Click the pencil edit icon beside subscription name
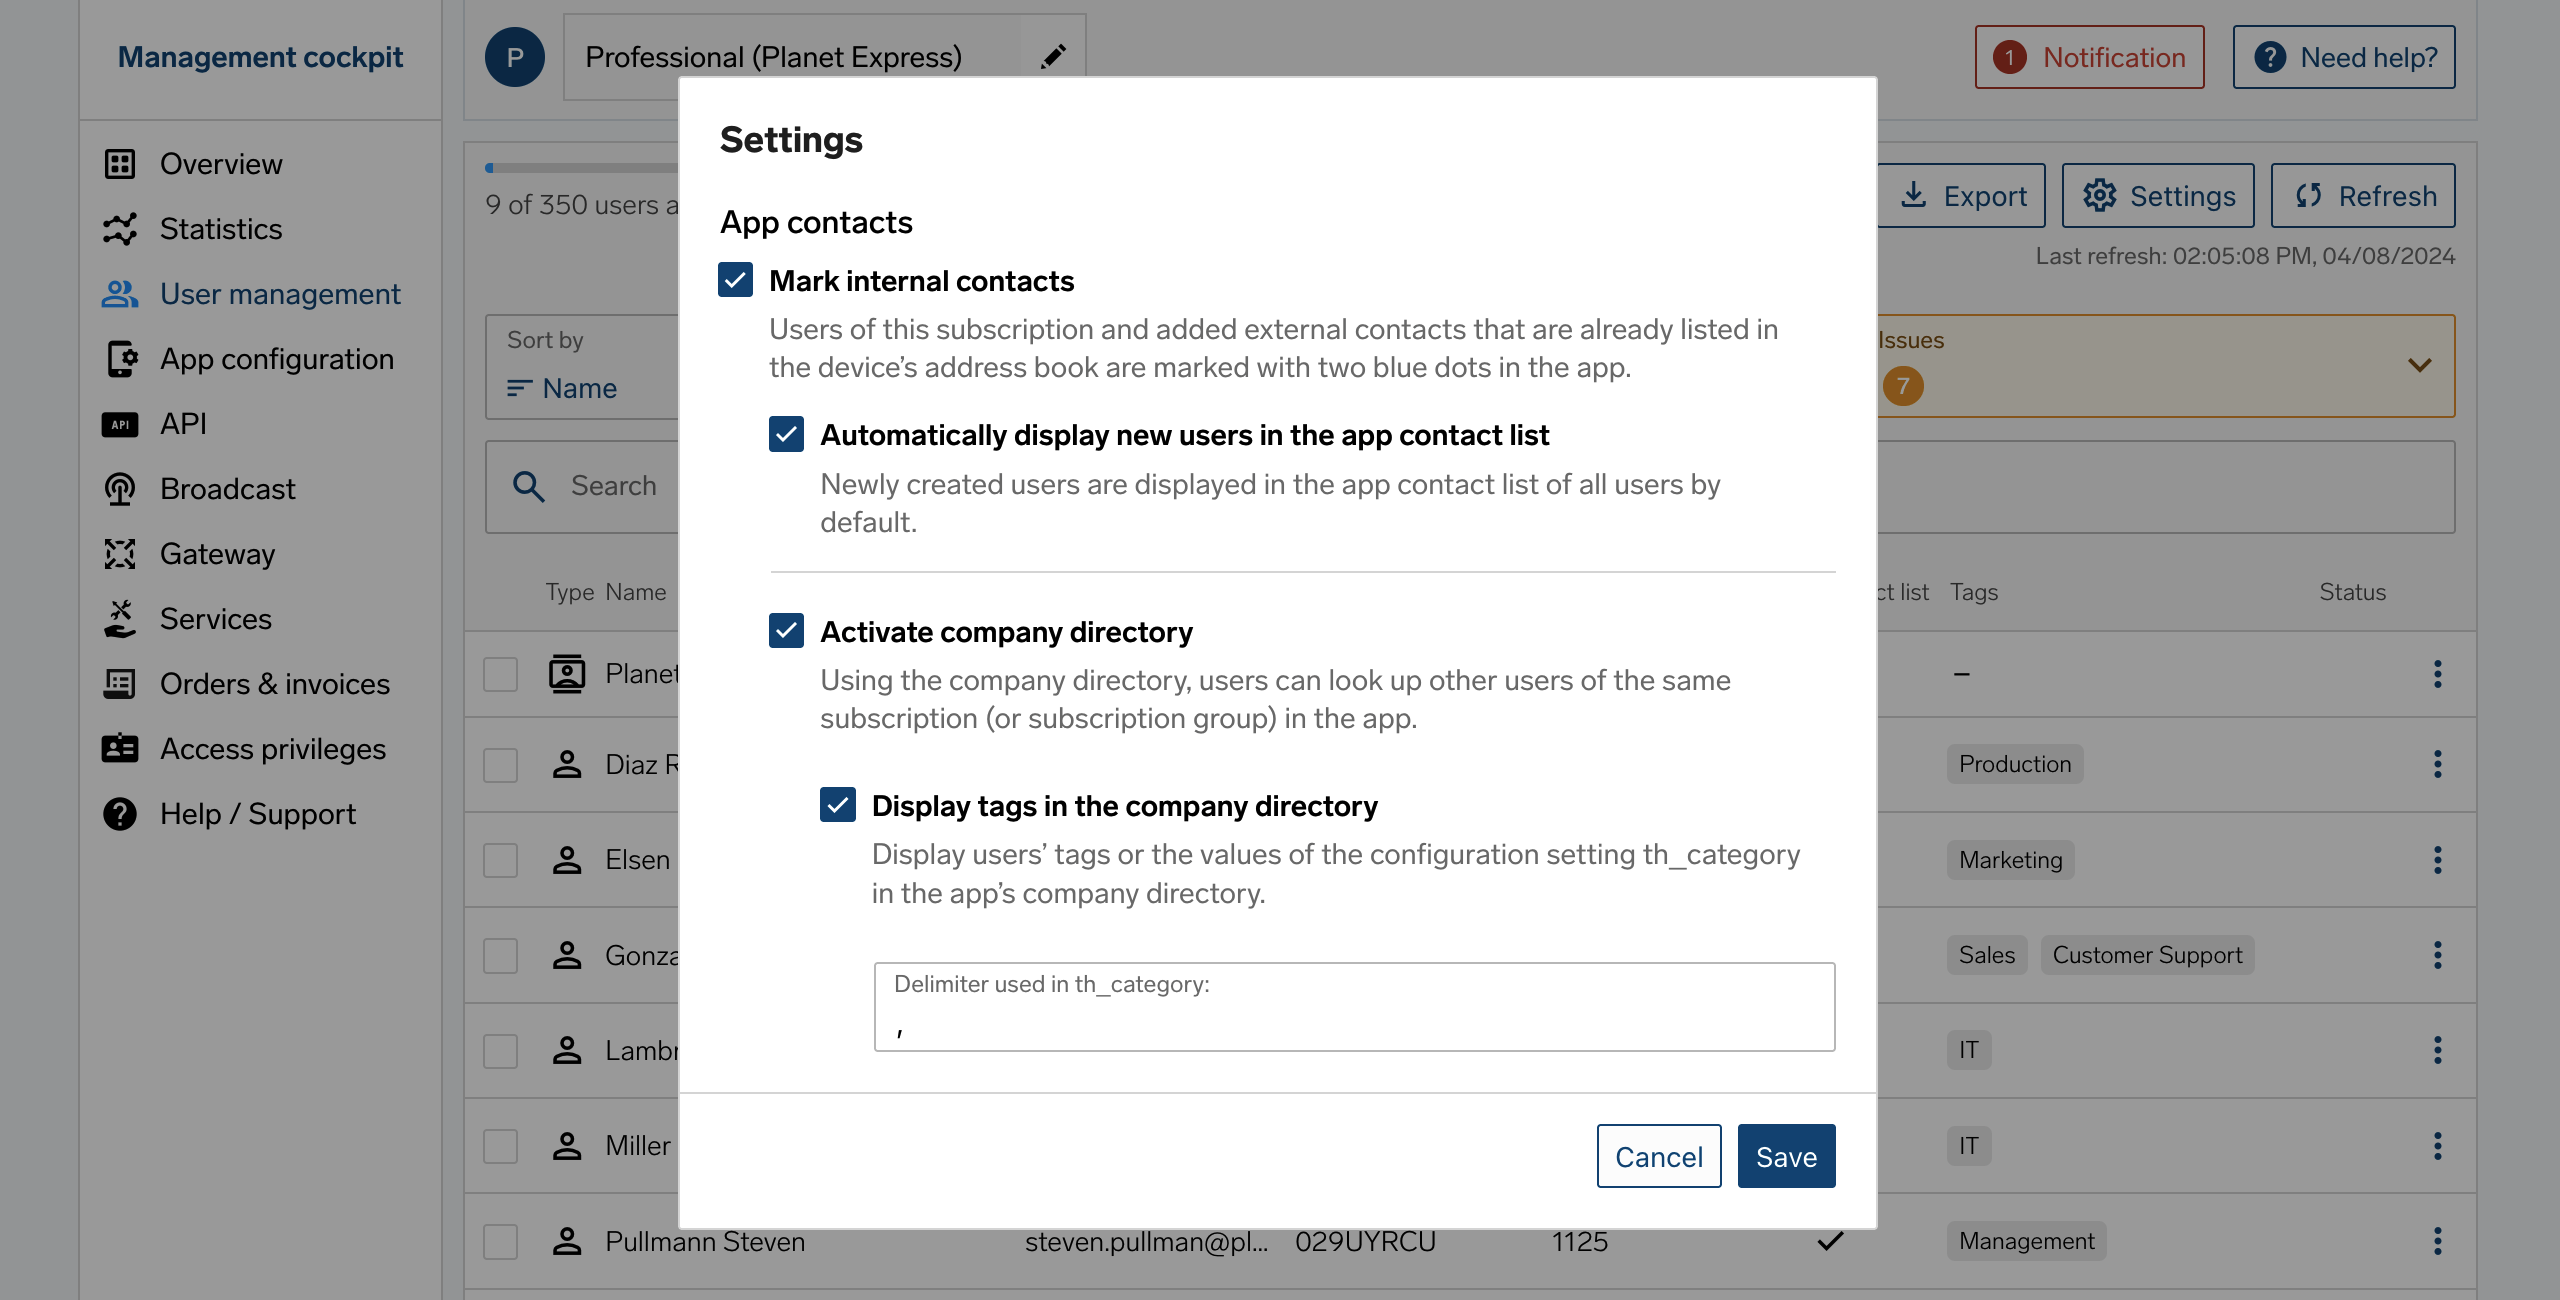Image resolution: width=2560 pixels, height=1300 pixels. (x=1053, y=57)
